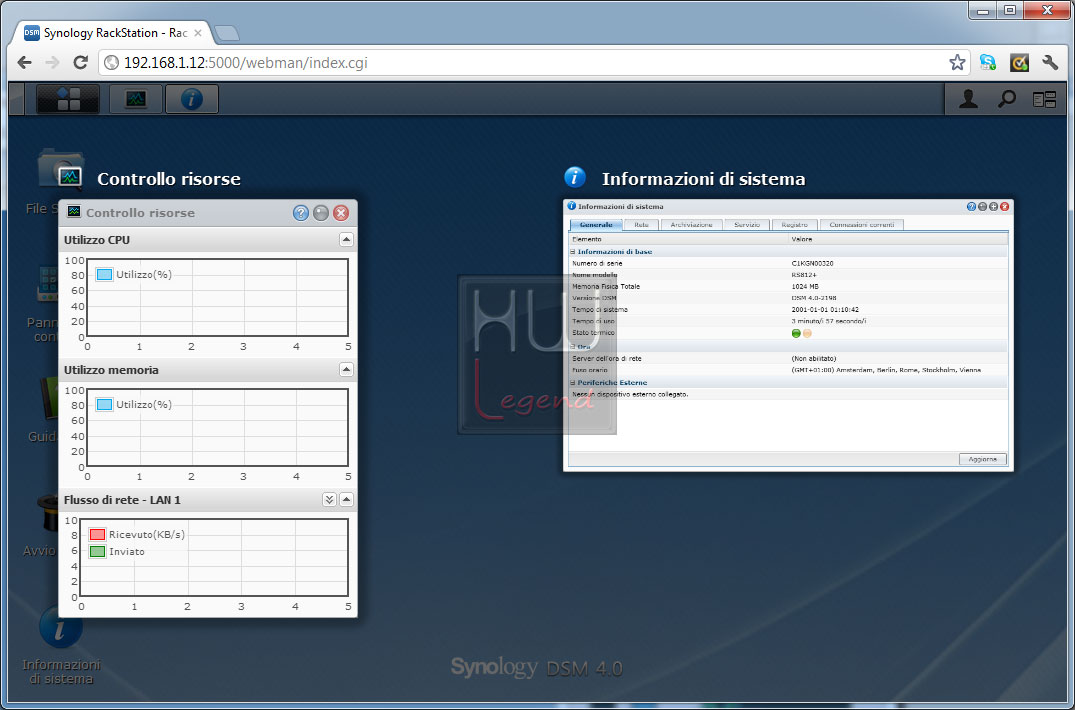Switch to the Registro tab

(794, 225)
